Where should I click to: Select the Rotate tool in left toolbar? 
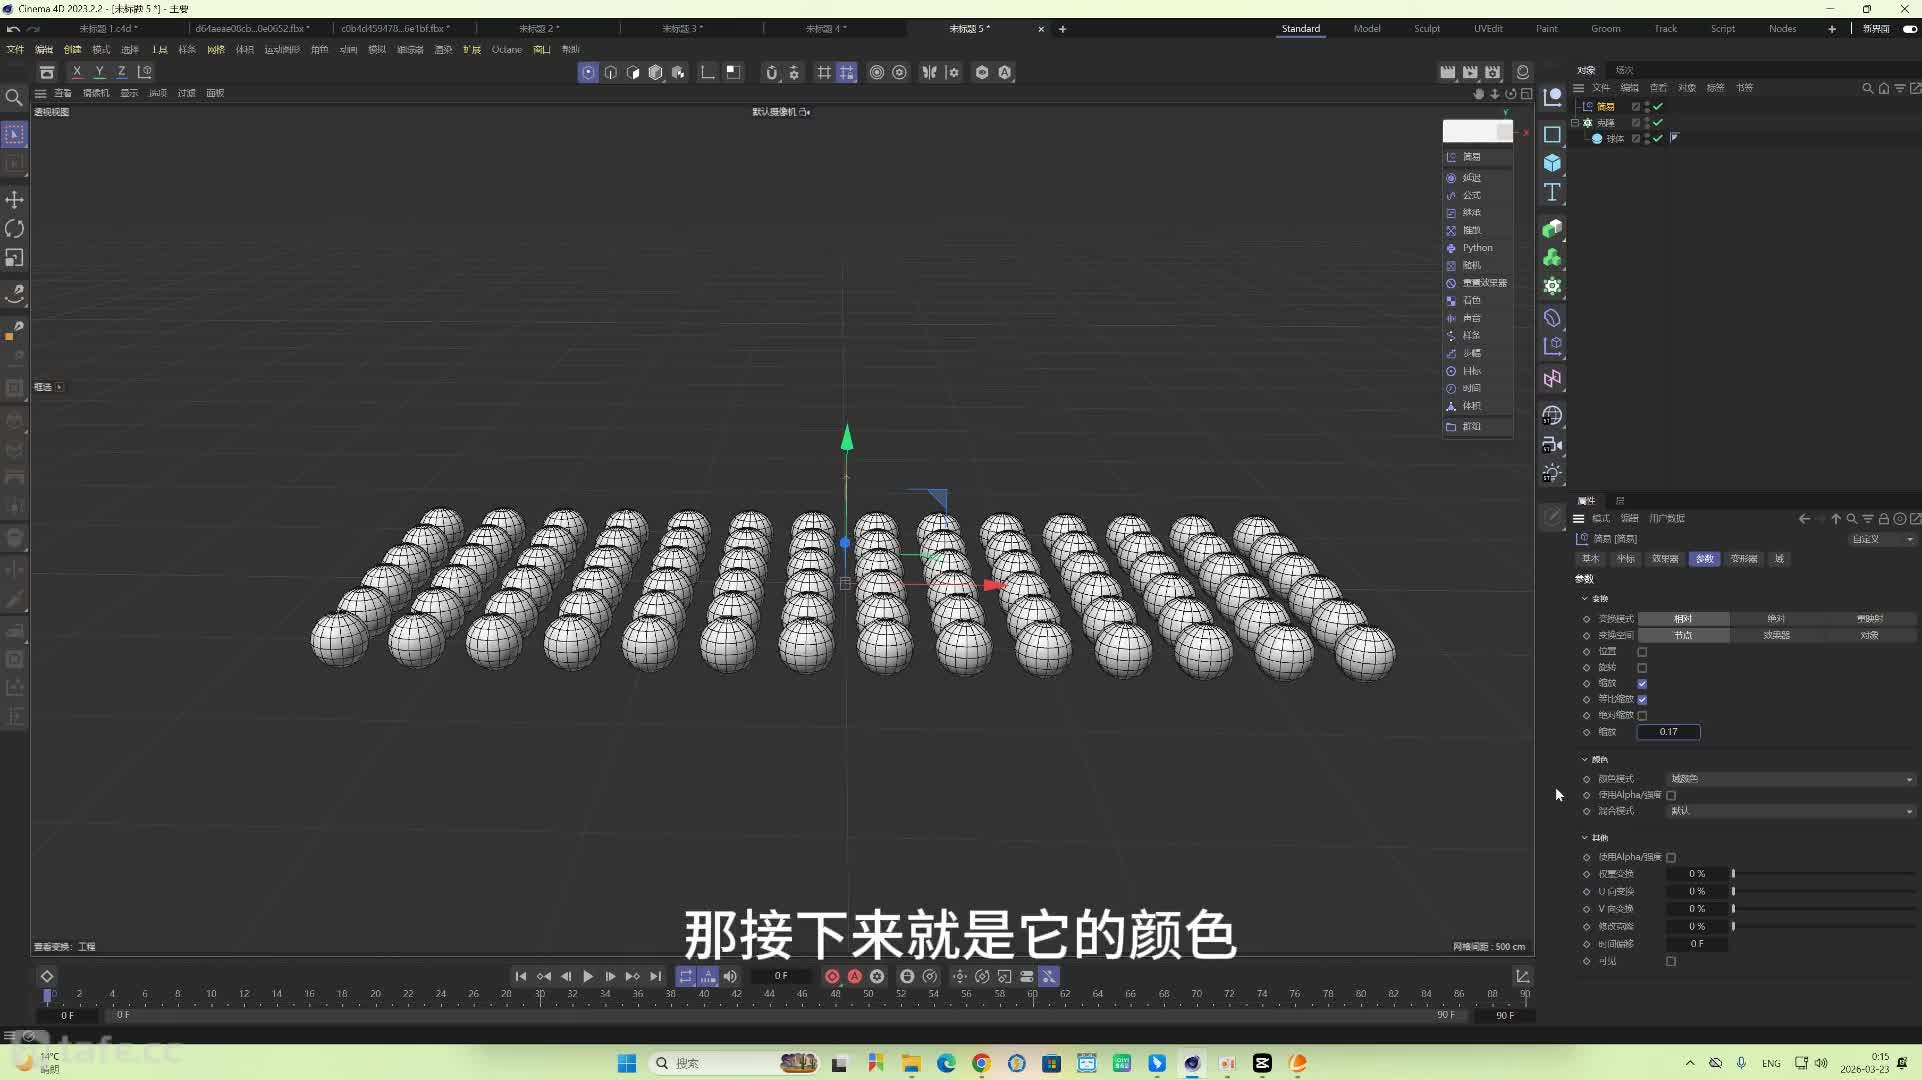pos(14,229)
